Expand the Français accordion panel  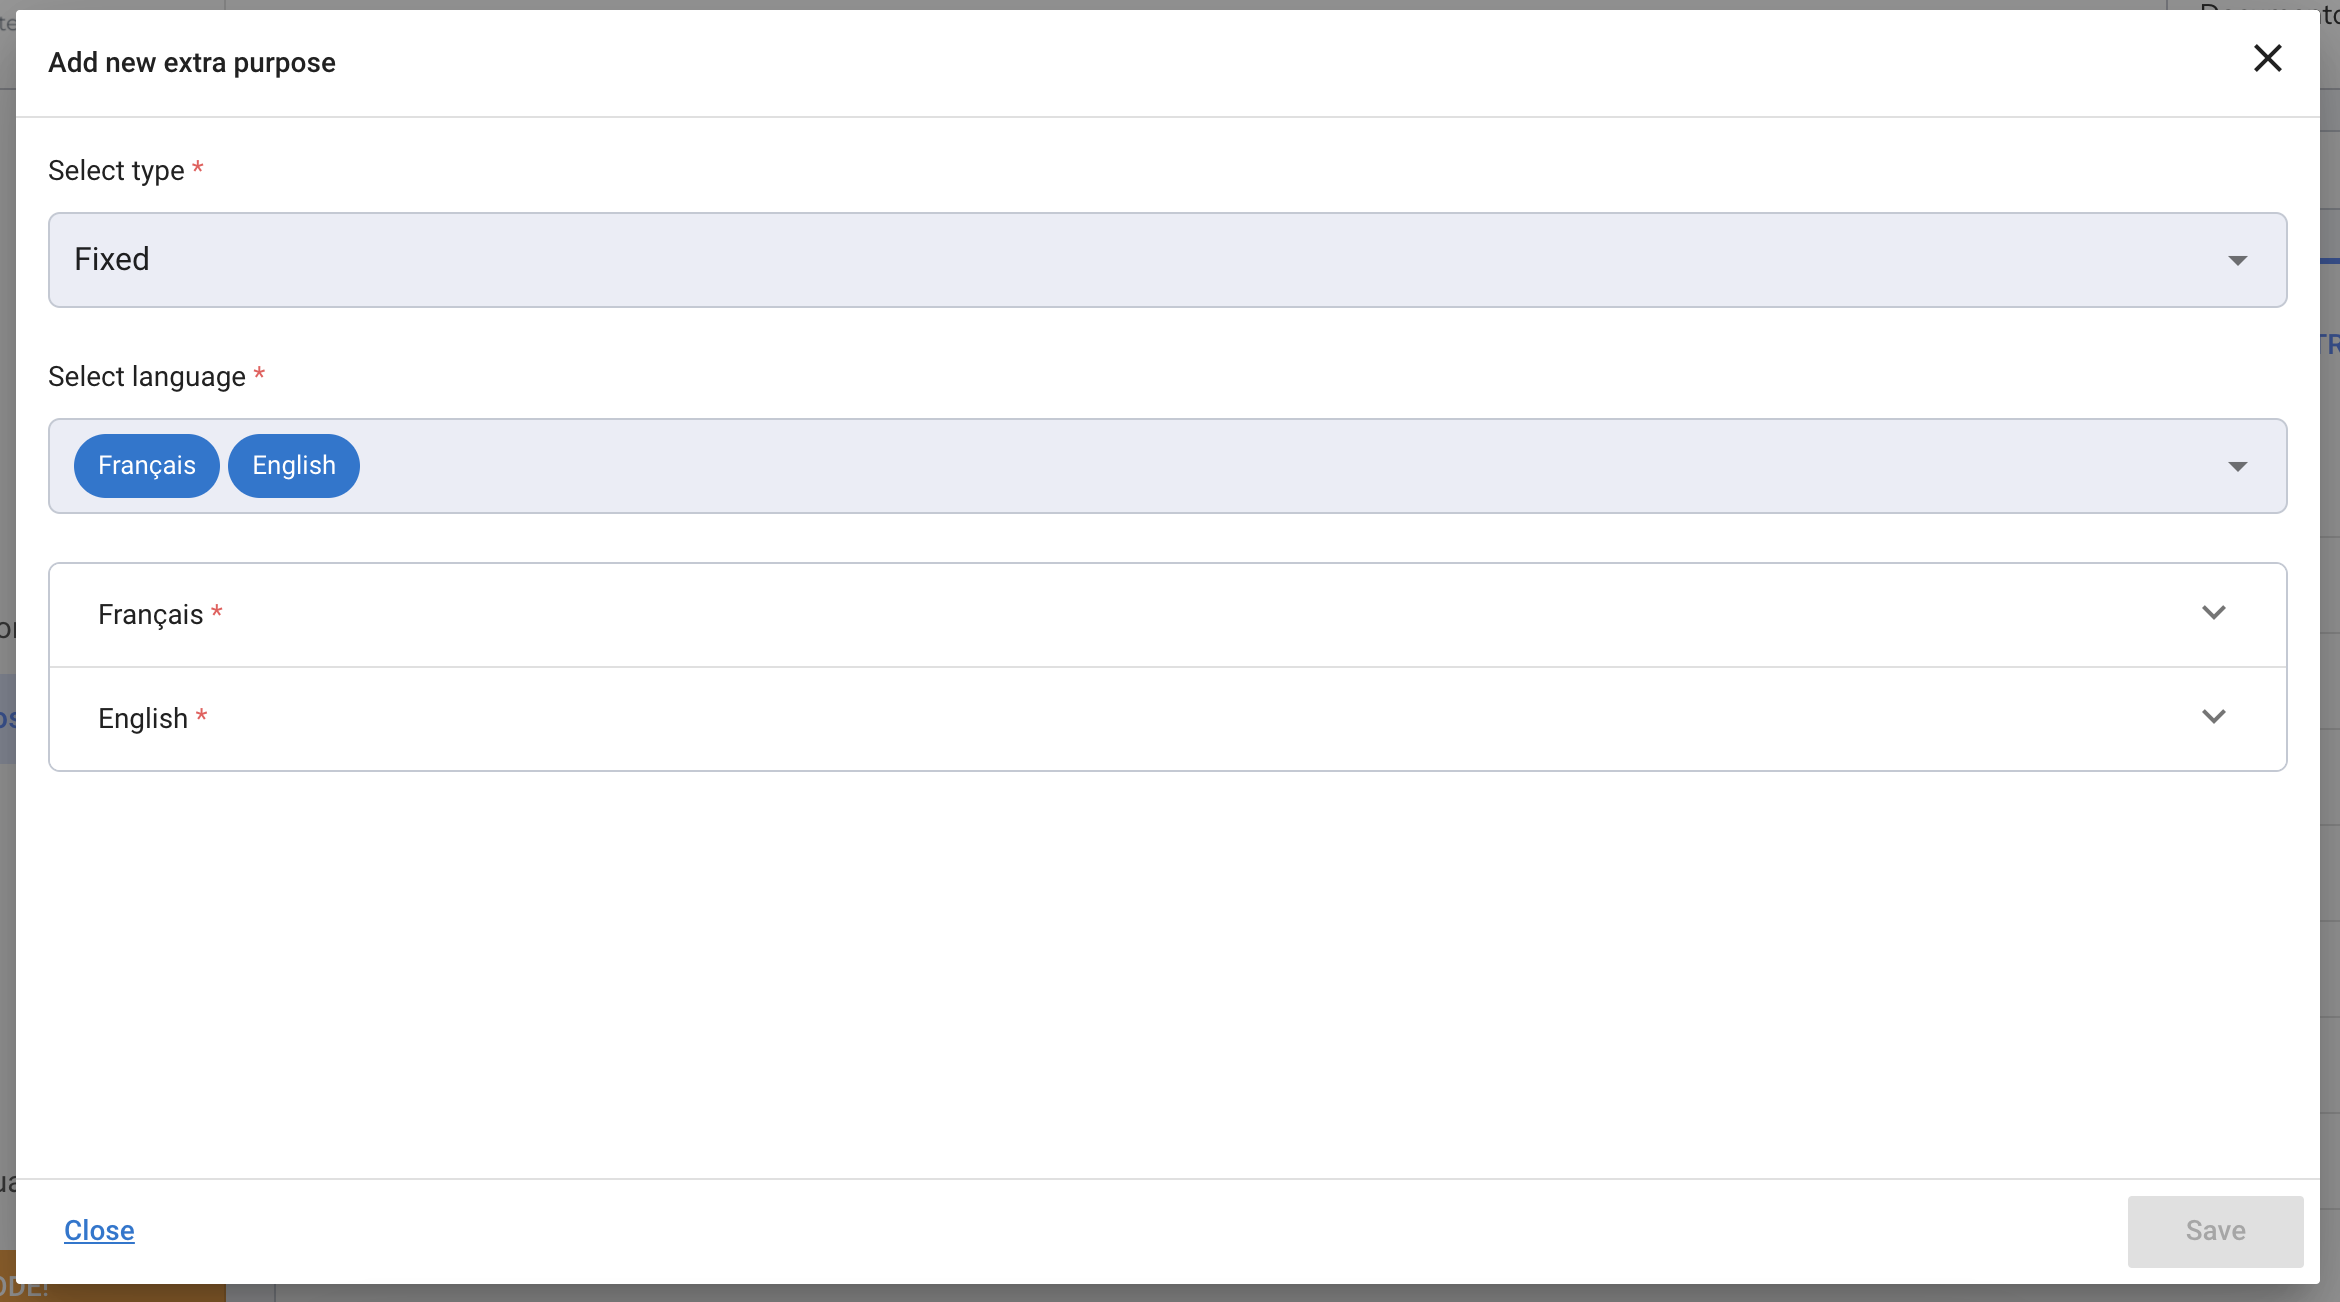click(1100, 615)
